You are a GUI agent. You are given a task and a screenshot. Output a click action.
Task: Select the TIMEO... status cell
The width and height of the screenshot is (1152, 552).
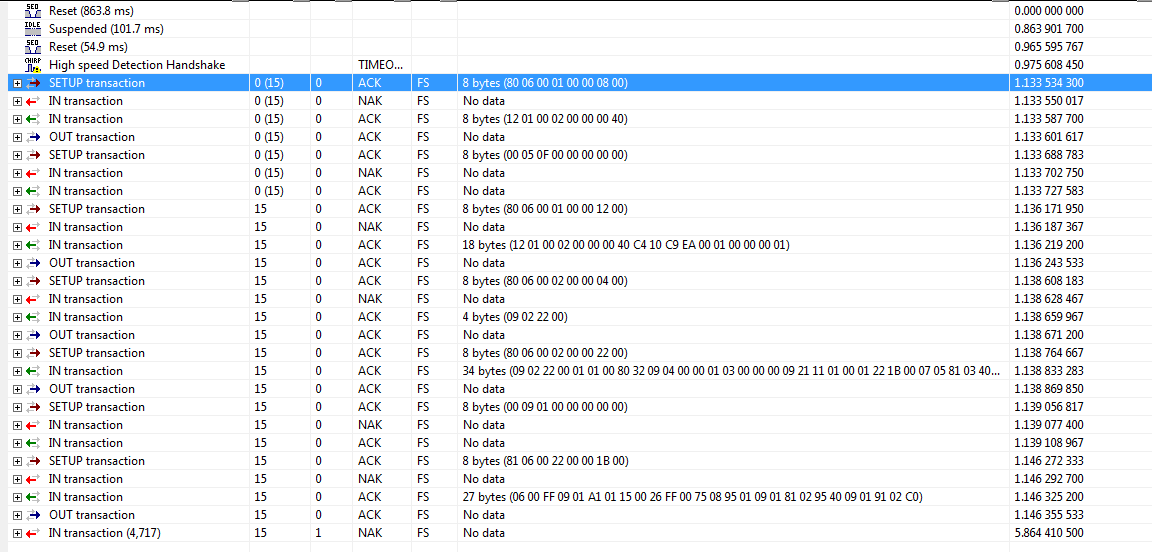point(380,65)
